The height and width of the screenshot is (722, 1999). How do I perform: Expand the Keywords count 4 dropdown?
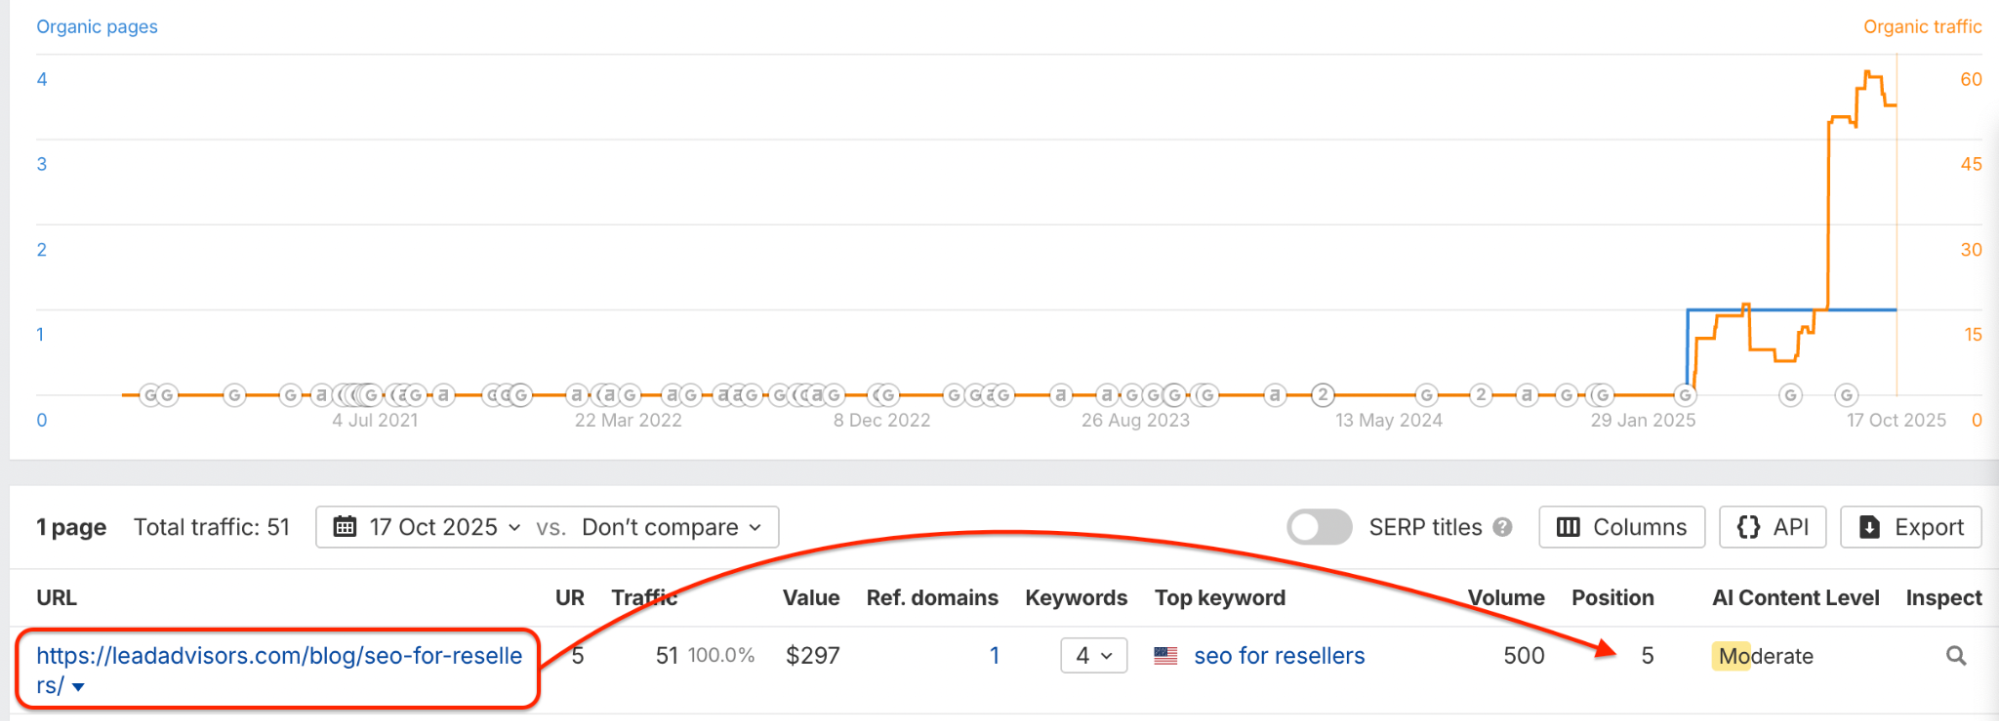pos(1093,656)
